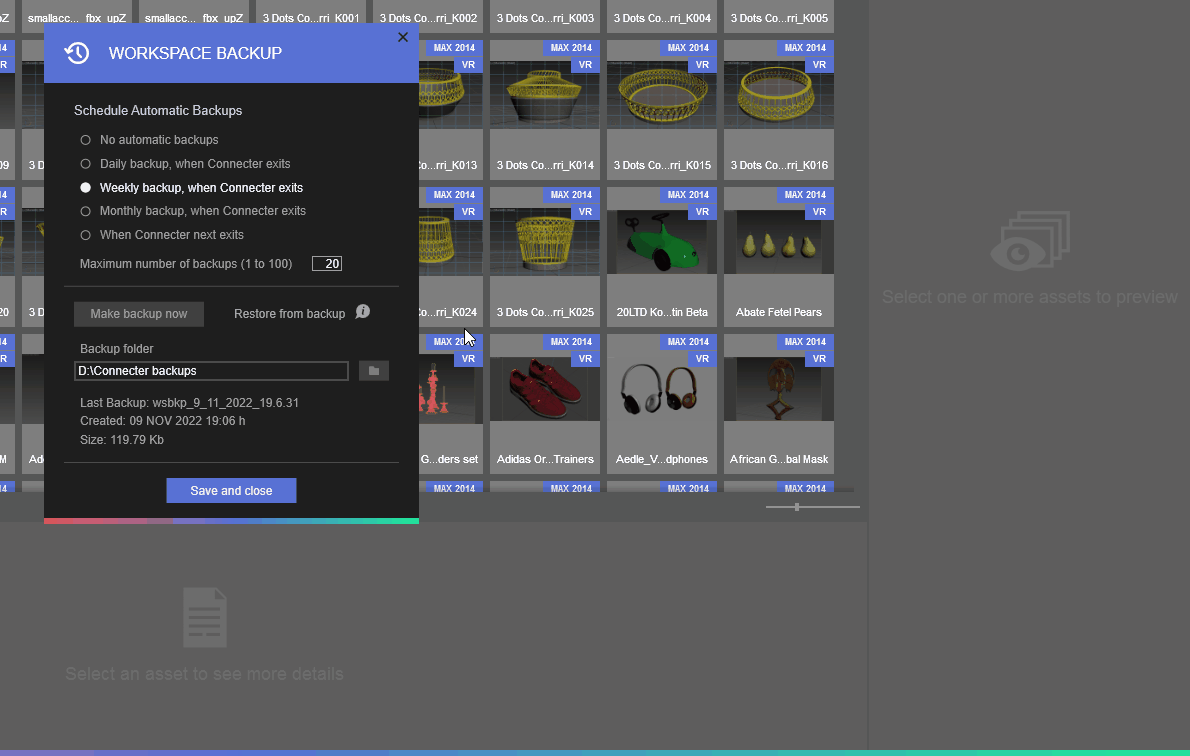Close the Workspace Backup dialog
The image size is (1190, 756).
pos(403,37)
